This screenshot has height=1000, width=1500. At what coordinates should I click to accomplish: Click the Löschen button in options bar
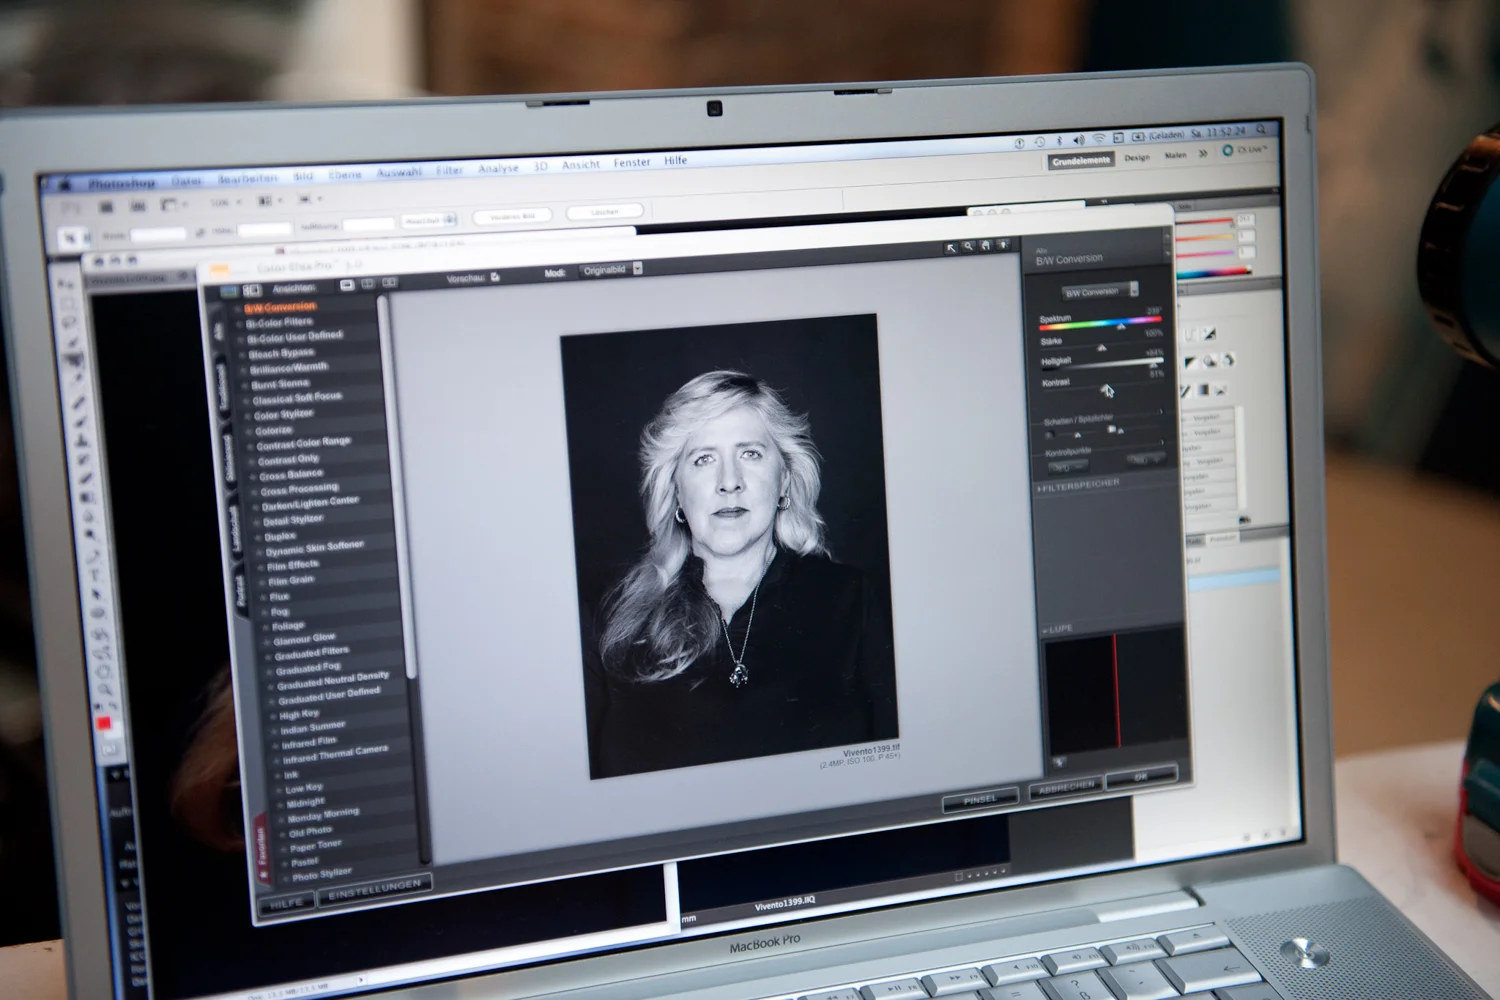pos(605,211)
